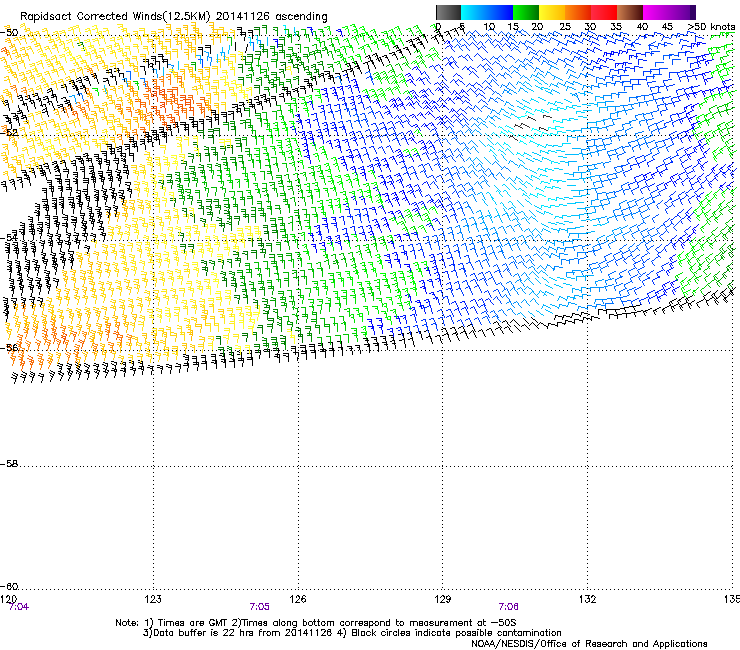Click the longitude label '129'
The height and width of the screenshot is (650, 740).
click(x=443, y=599)
